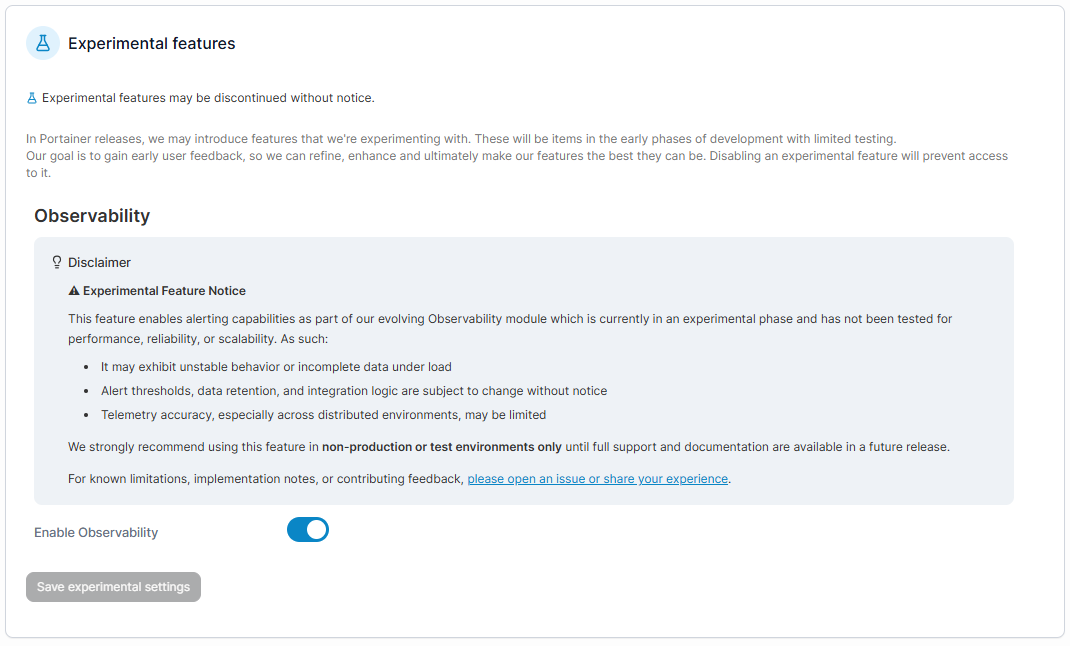
Task: Click the small flask icon before discontinued notice
Action: click(32, 98)
